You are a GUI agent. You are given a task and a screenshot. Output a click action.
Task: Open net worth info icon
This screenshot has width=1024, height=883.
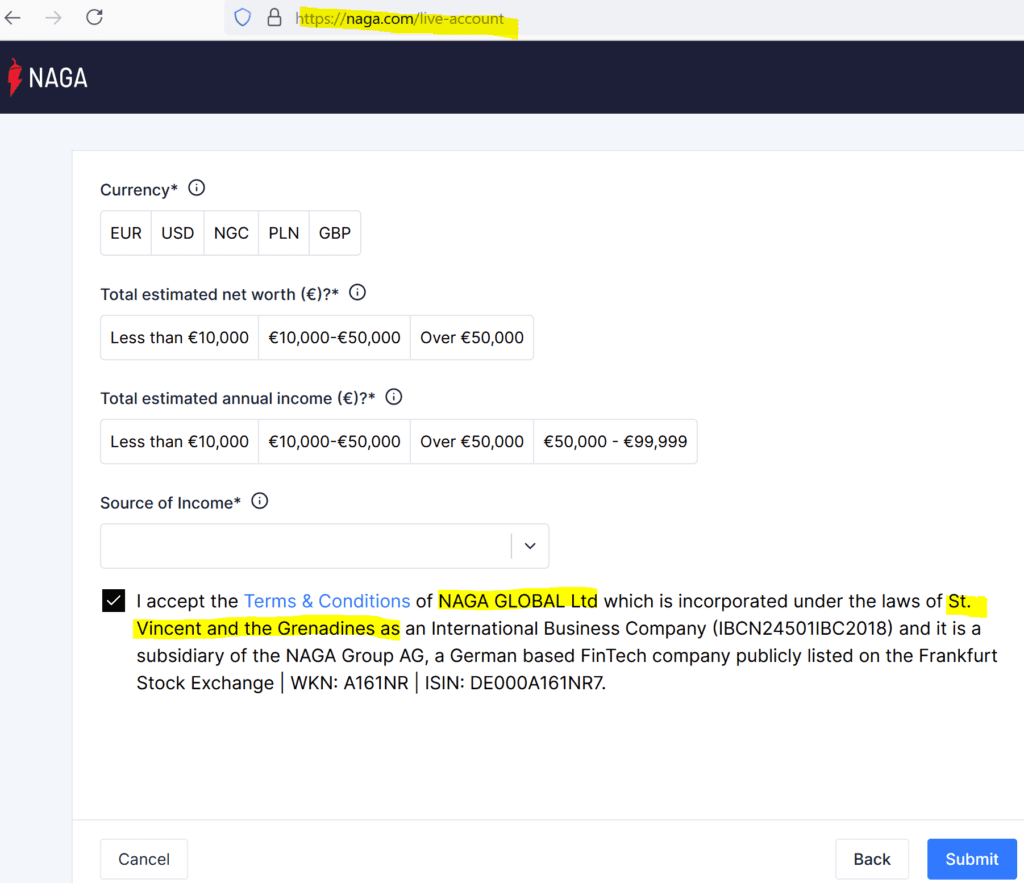click(x=357, y=293)
